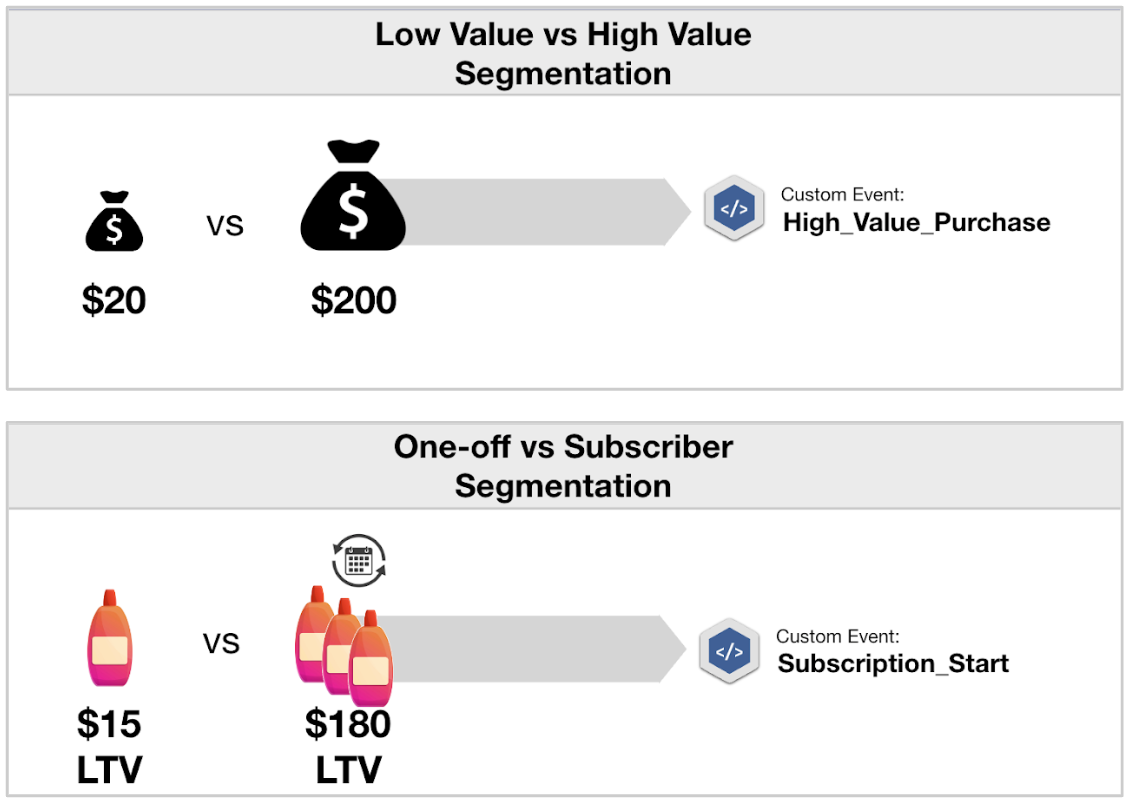Click the Subscription_Start code hexagon icon
This screenshot has height=801, width=1127.
[729, 651]
